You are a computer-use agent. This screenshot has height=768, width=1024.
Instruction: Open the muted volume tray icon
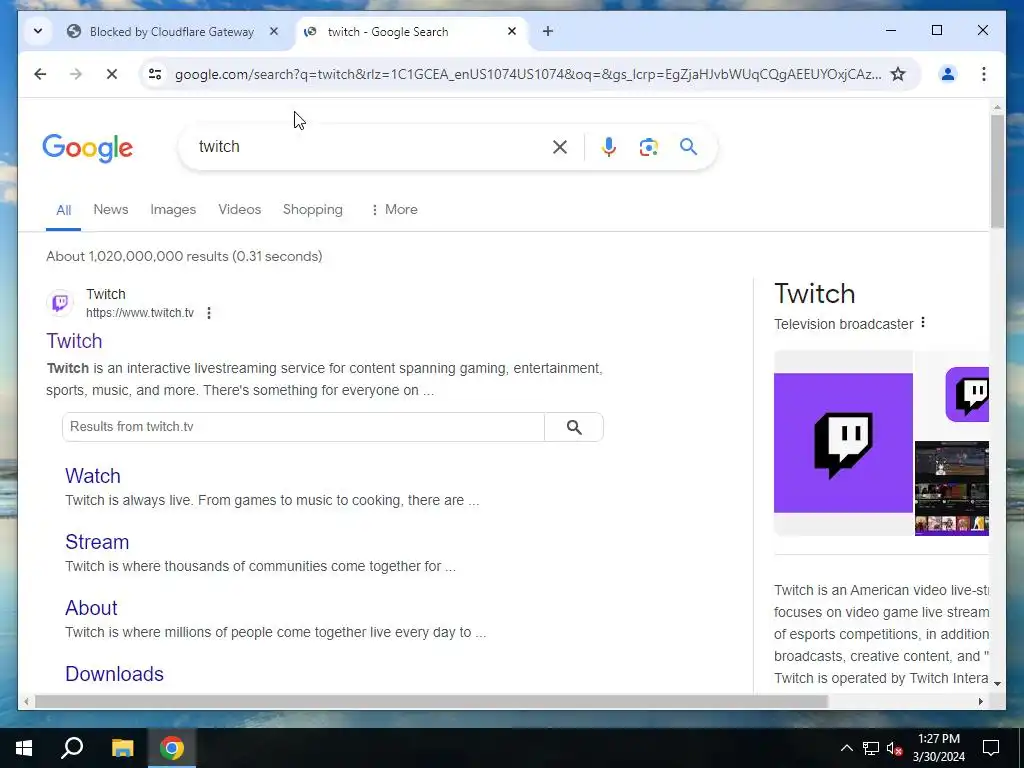pyautogui.click(x=895, y=748)
